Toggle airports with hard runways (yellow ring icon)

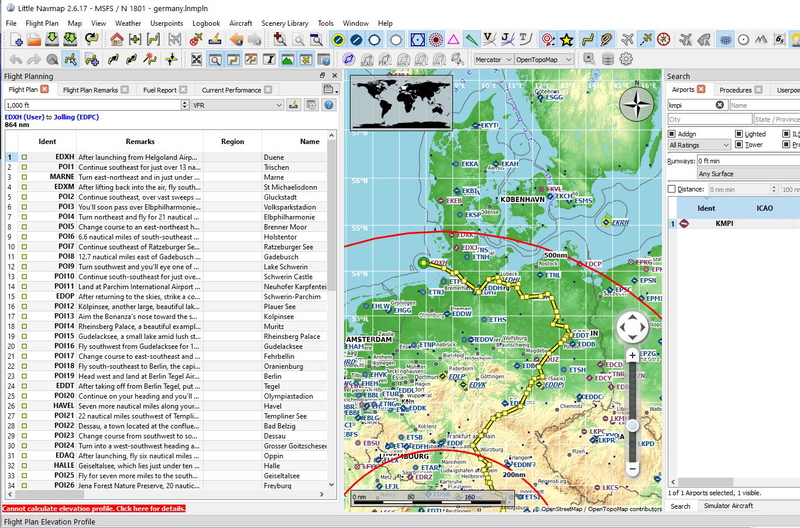coord(338,39)
